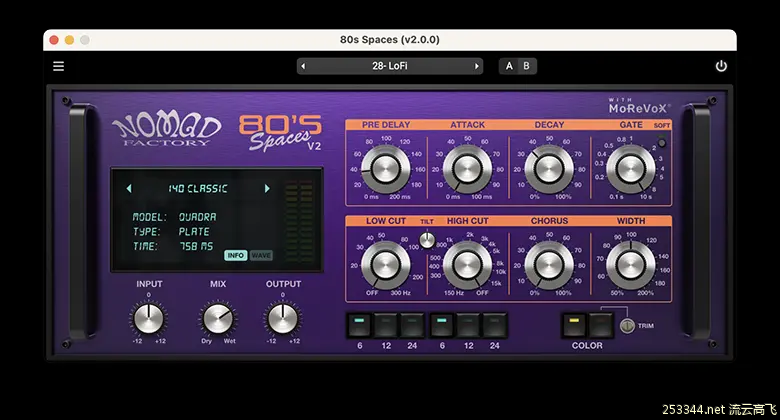Click the PRE DELAY knob
This screenshot has width=780, height=420.
point(386,169)
